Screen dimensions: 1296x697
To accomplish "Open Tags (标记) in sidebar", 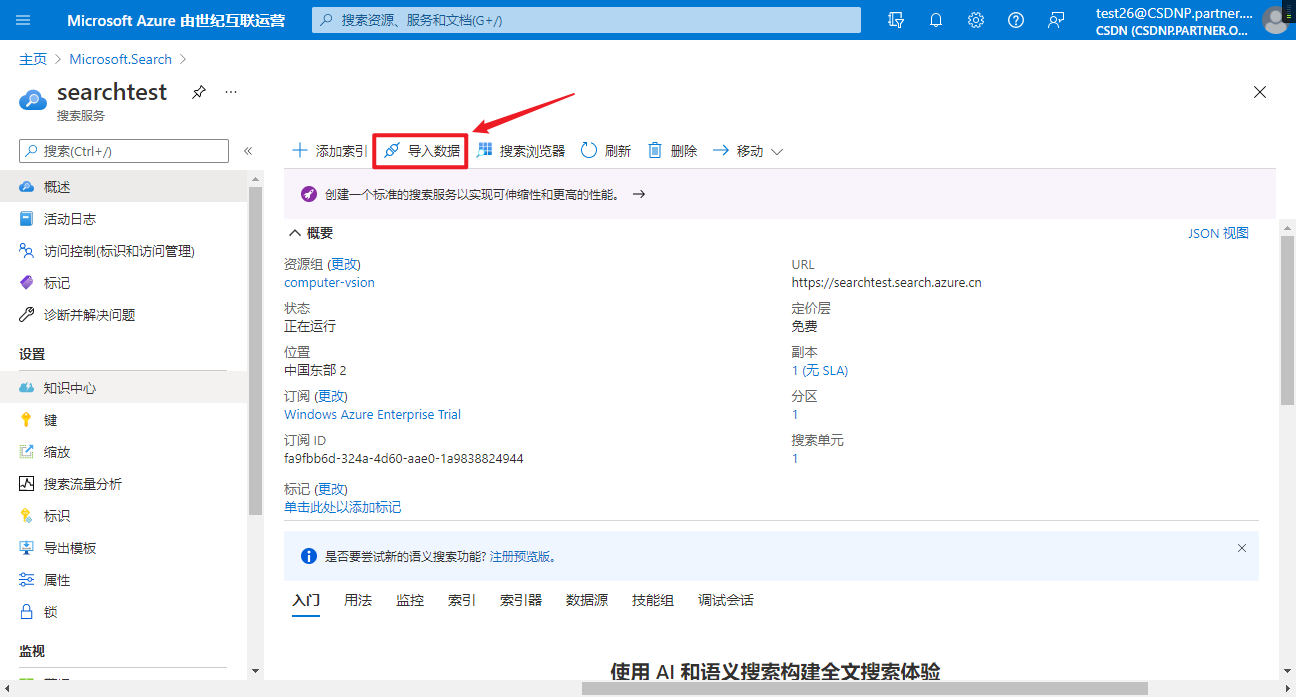I will (x=124, y=283).
